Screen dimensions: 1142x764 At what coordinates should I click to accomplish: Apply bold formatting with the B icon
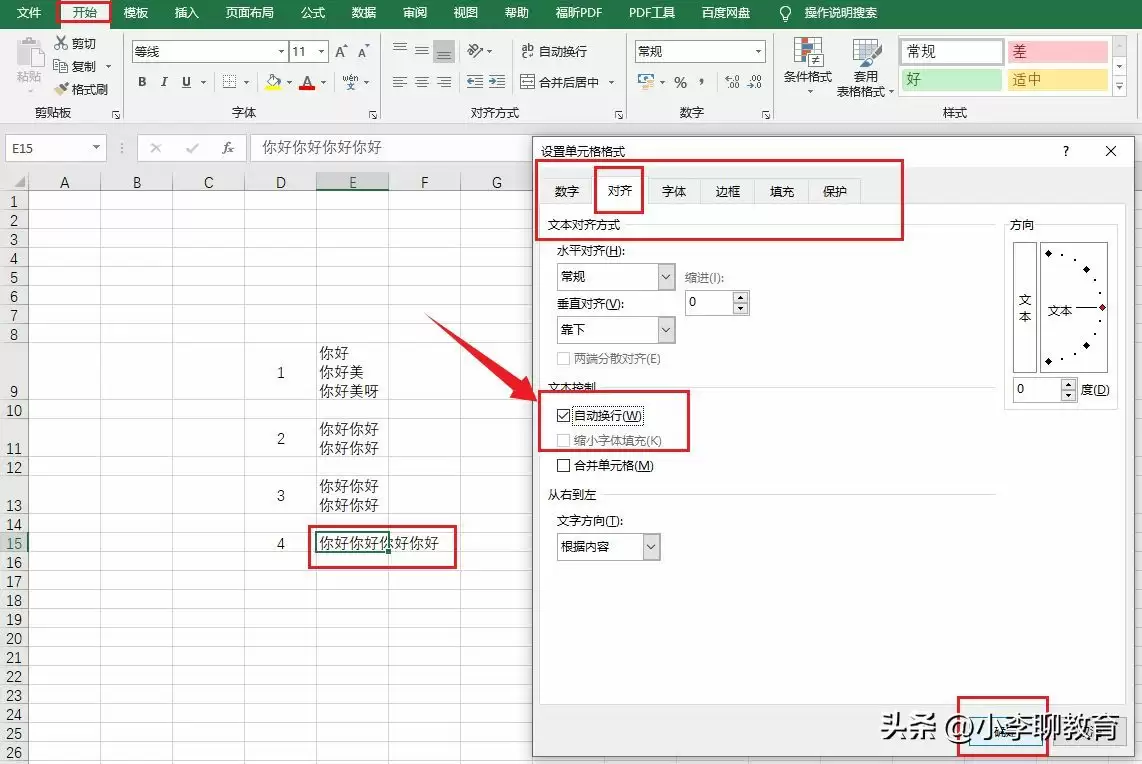click(142, 82)
